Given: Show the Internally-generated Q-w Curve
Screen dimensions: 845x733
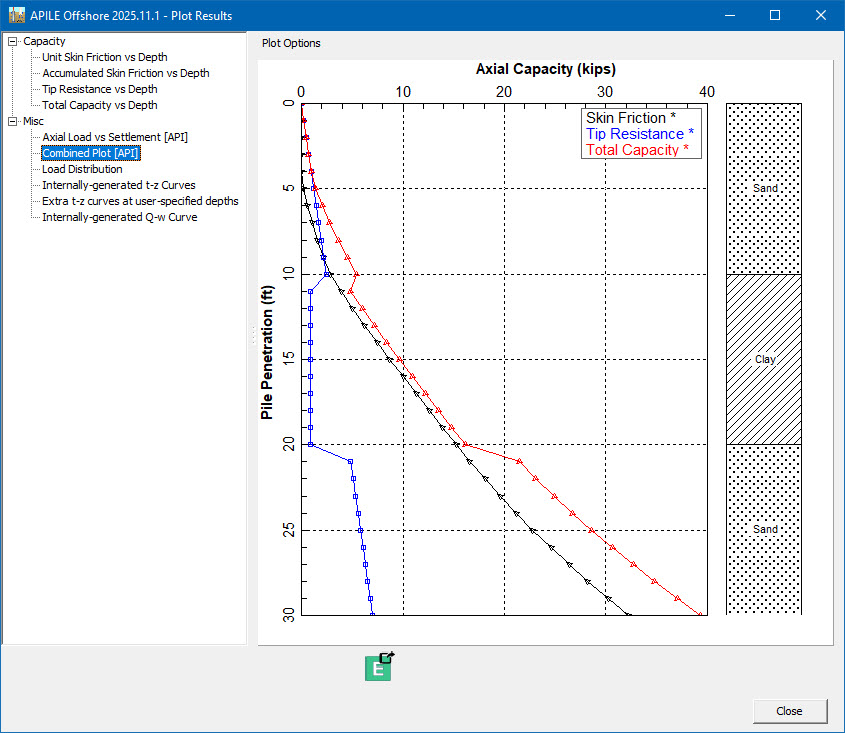Looking at the screenshot, I should [x=119, y=217].
